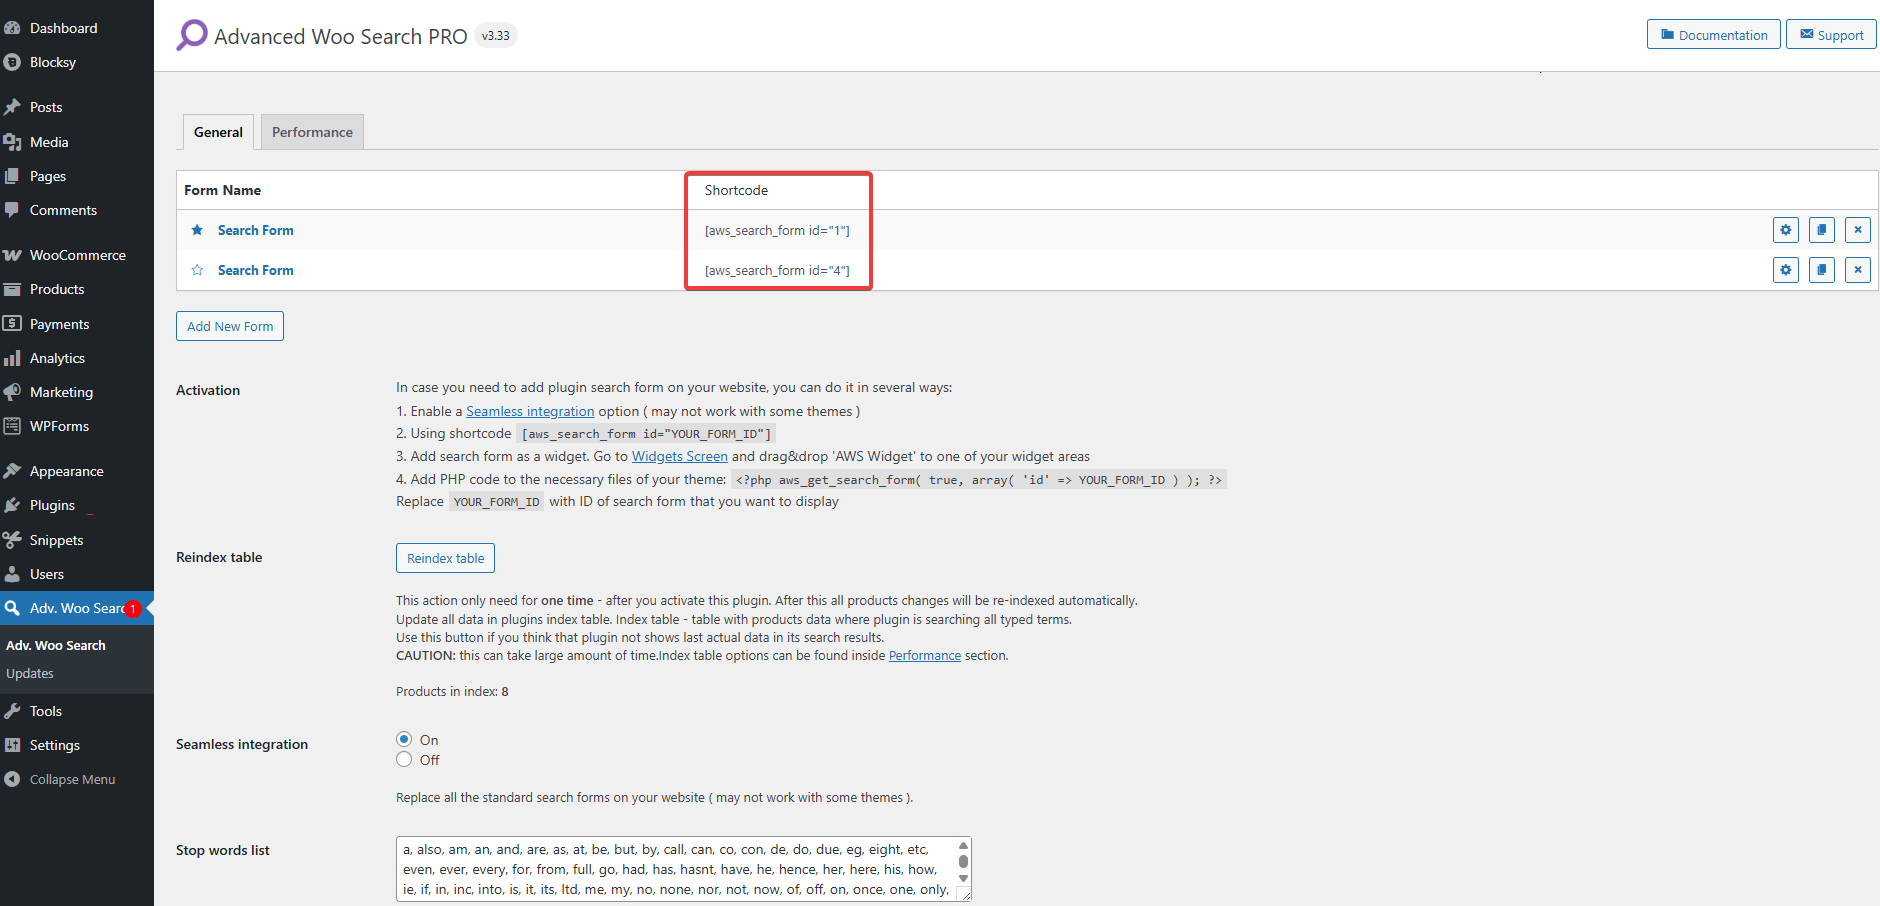Open settings gear for first Search Form
This screenshot has height=906, width=1880.
coord(1785,230)
